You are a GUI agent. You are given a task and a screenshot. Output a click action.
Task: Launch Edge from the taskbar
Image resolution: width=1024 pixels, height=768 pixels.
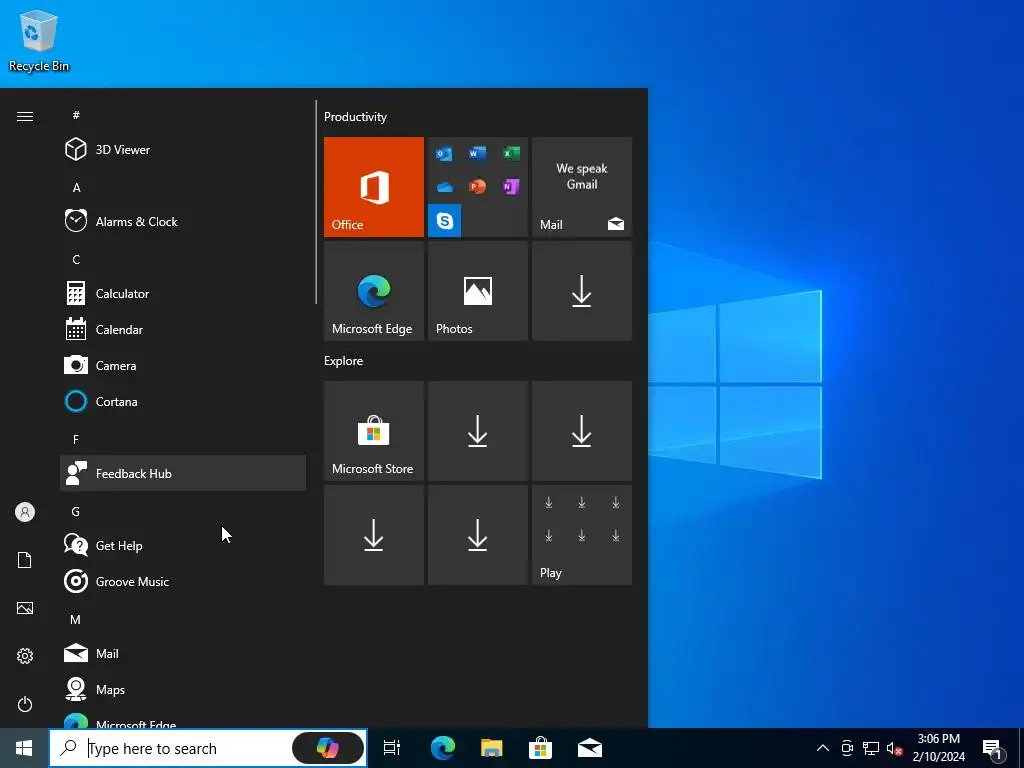442,748
